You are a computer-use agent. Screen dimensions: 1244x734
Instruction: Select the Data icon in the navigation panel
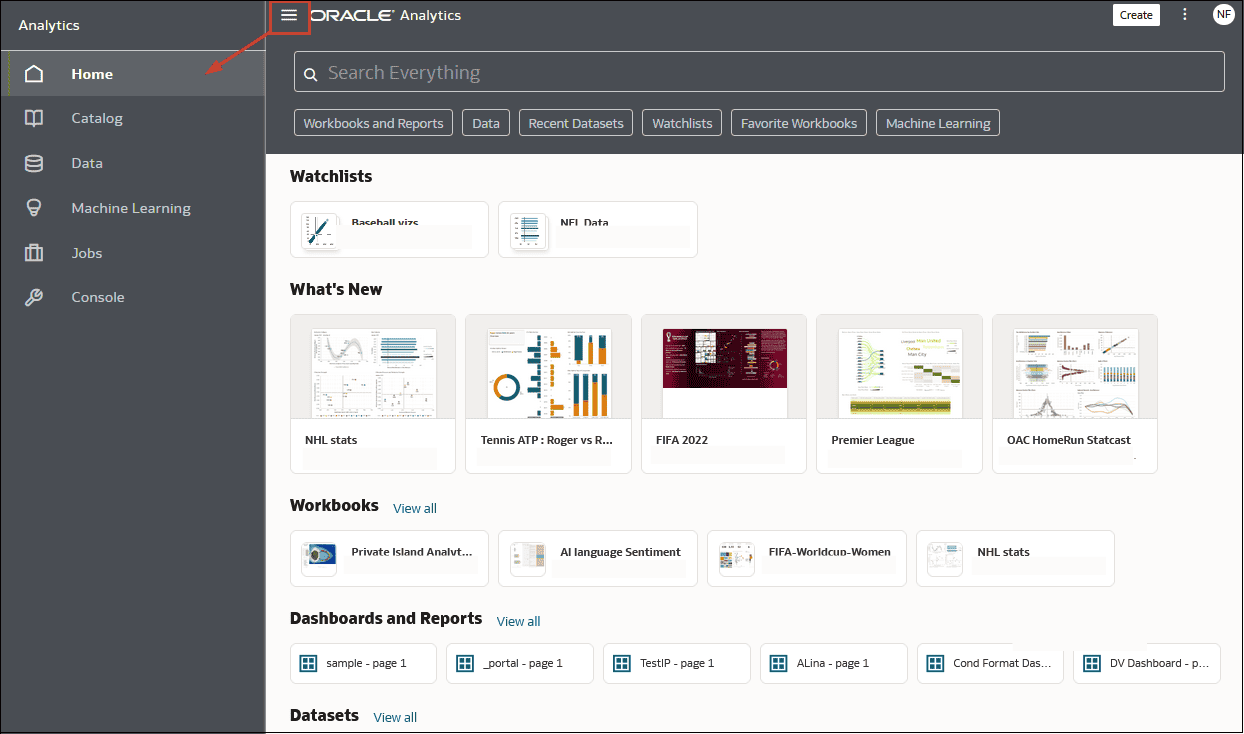(x=35, y=162)
